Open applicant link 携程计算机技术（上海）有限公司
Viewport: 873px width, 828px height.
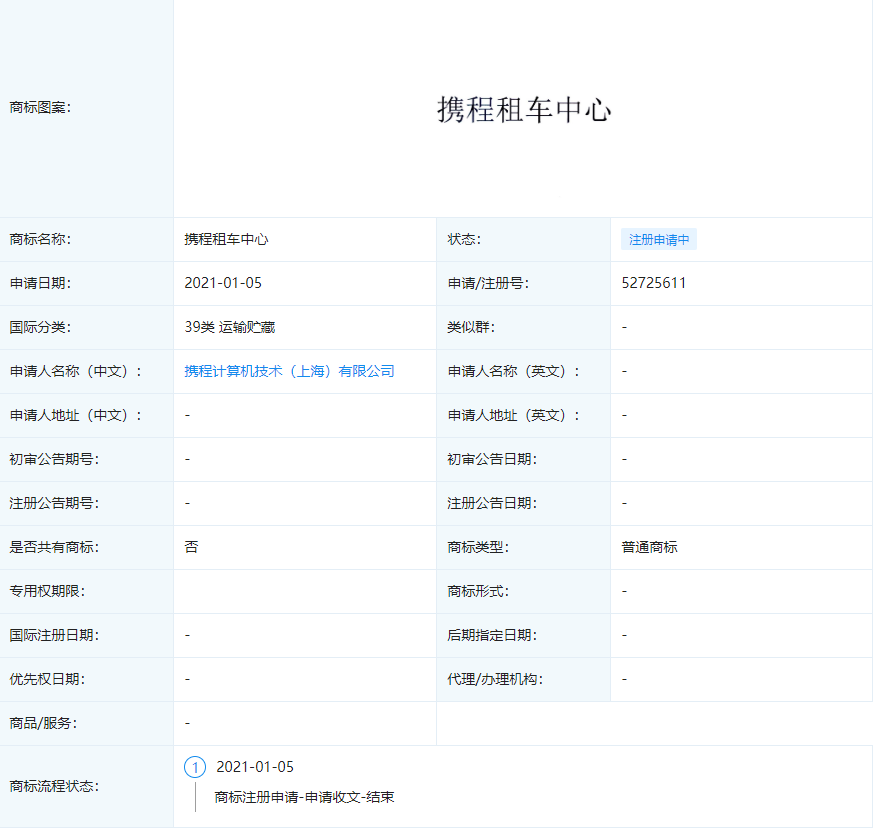(289, 371)
